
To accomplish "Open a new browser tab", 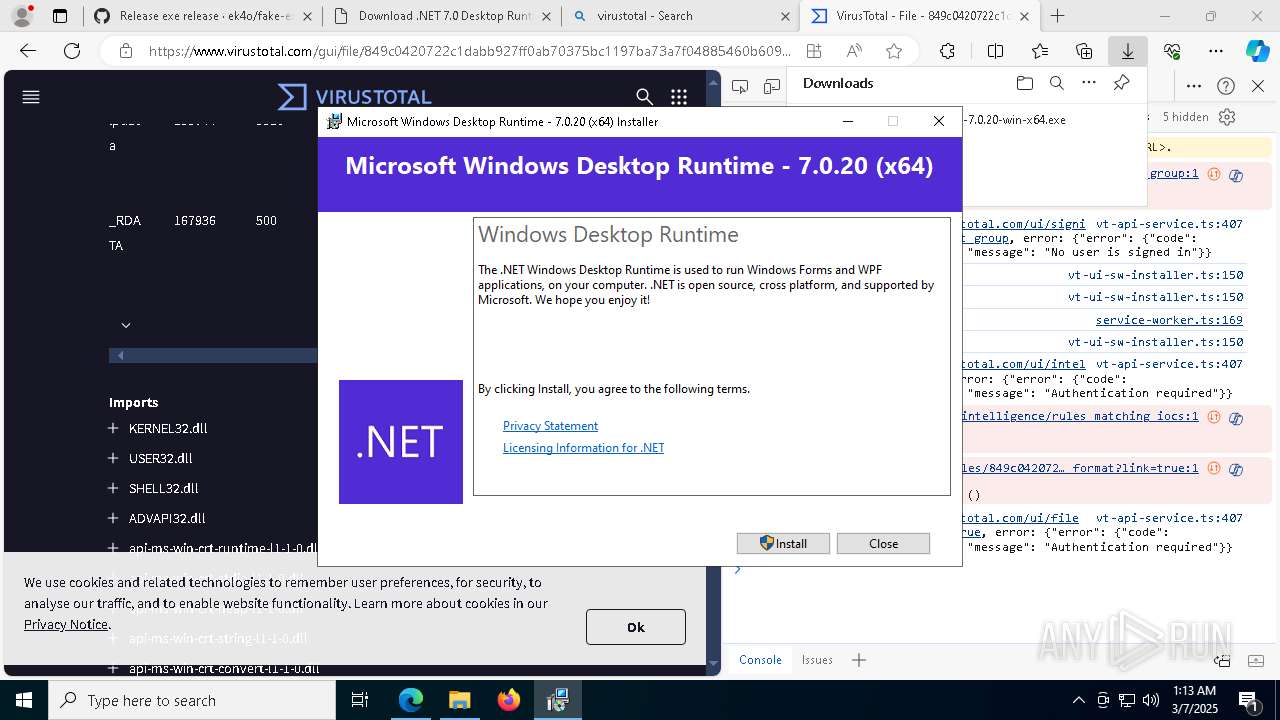I will 1057,16.
